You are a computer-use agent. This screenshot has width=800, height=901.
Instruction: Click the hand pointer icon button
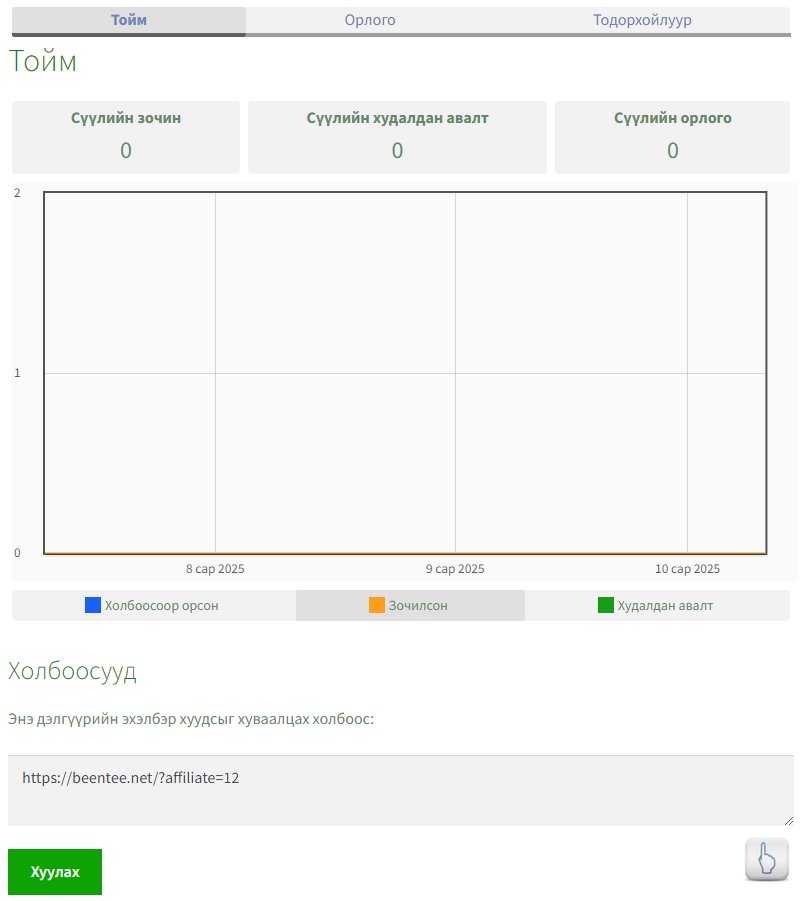(x=767, y=860)
